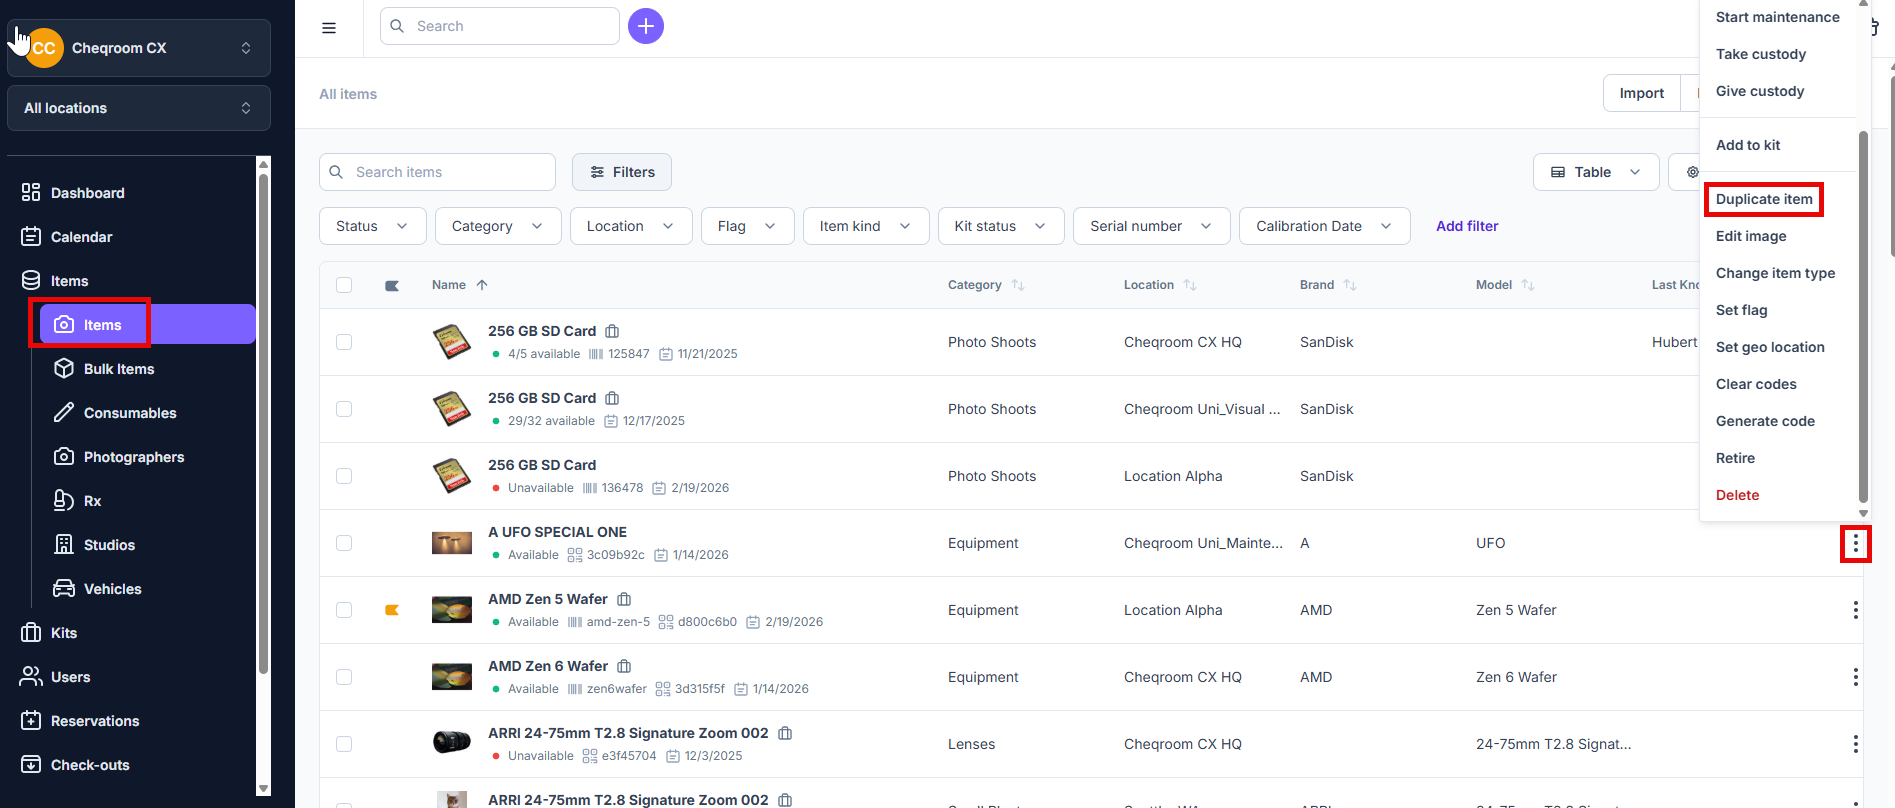Expand the Status filter dropdown
The width and height of the screenshot is (1895, 808).
(x=373, y=226)
